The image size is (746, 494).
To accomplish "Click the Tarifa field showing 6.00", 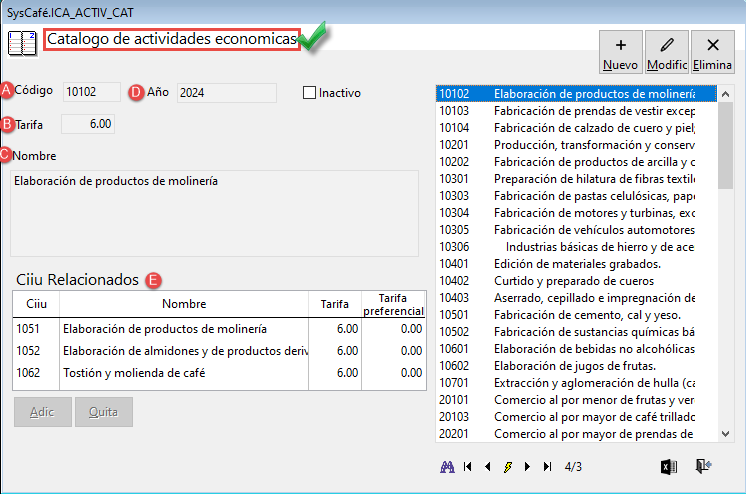I will tap(88, 124).
